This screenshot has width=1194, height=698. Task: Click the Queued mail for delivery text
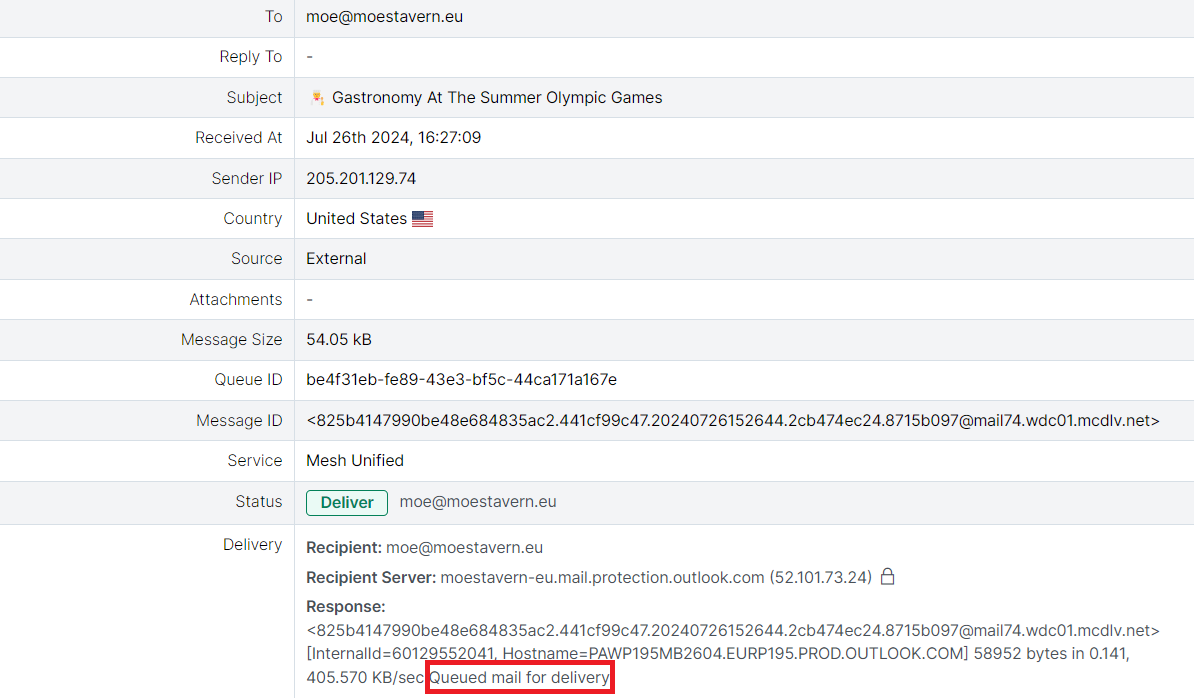click(x=519, y=678)
